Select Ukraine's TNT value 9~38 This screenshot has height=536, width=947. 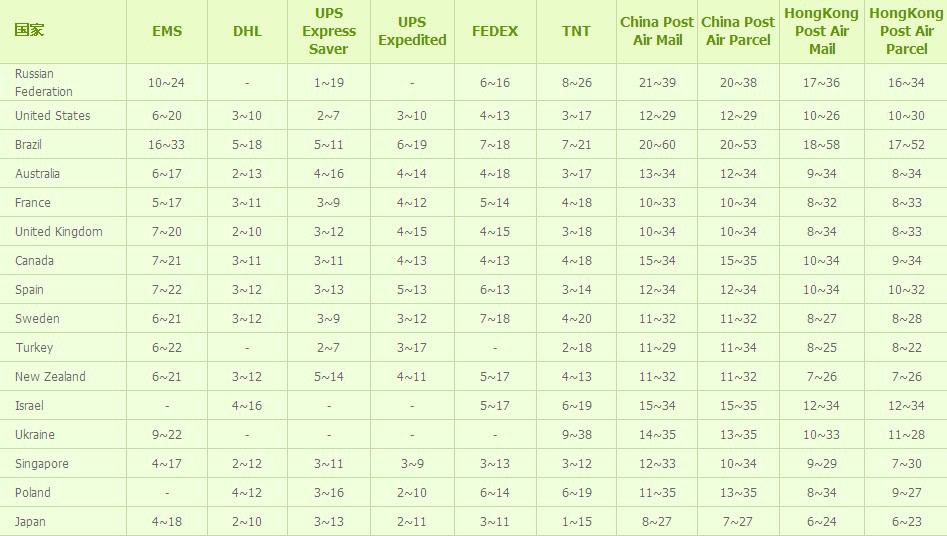576,435
